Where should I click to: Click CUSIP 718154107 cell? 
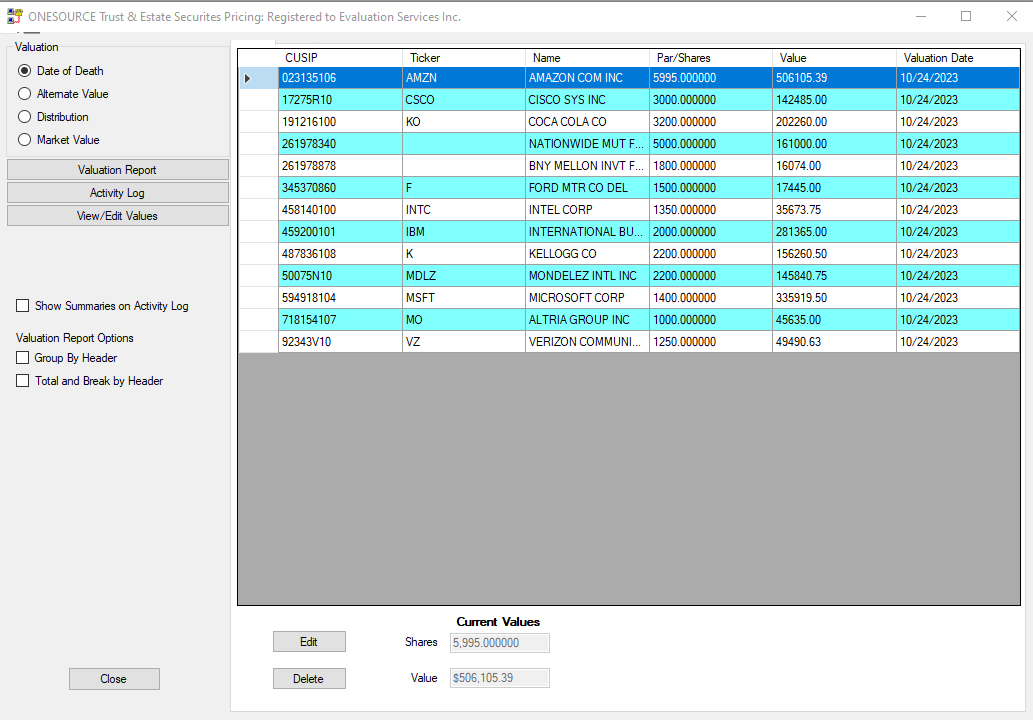coord(340,319)
